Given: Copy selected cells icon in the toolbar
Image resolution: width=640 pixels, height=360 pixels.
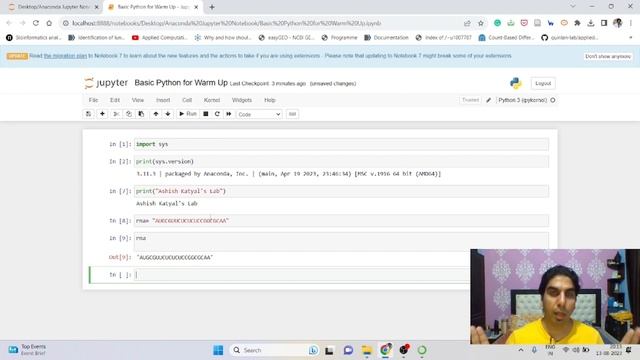Looking at the screenshot, I should 129,114.
